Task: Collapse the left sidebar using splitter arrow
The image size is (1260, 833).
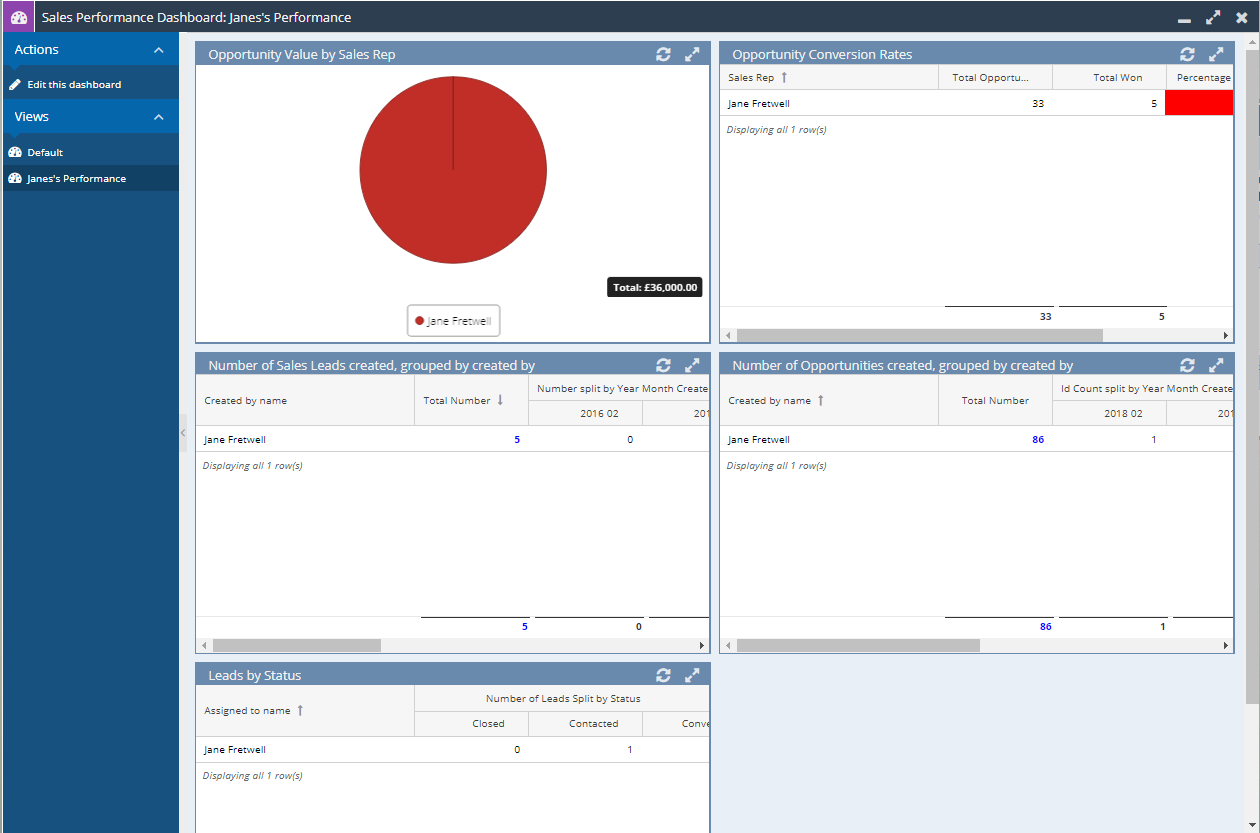Action: [183, 432]
